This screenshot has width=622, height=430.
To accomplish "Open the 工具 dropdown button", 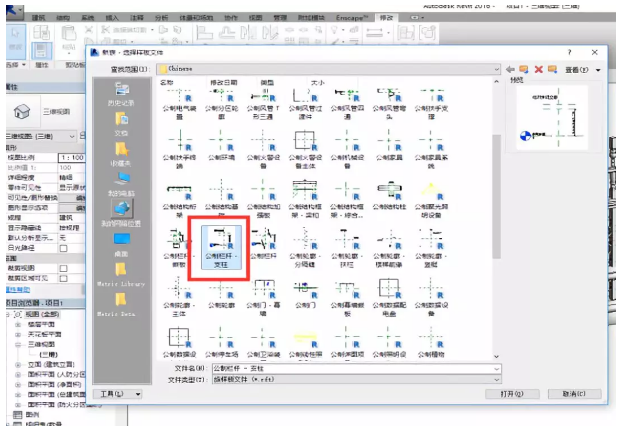I will (118, 394).
